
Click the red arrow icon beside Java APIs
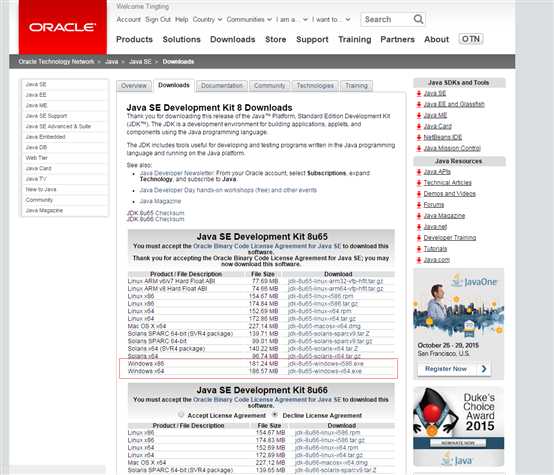419,172
